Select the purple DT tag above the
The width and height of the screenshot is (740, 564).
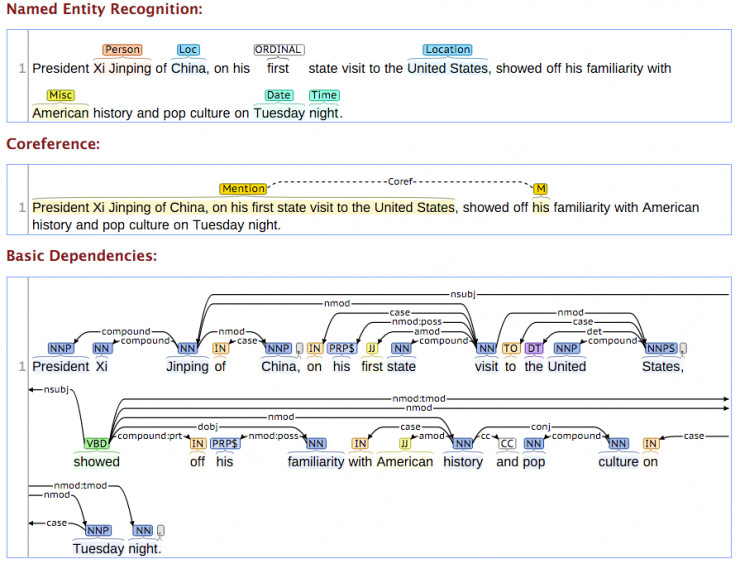[x=533, y=348]
